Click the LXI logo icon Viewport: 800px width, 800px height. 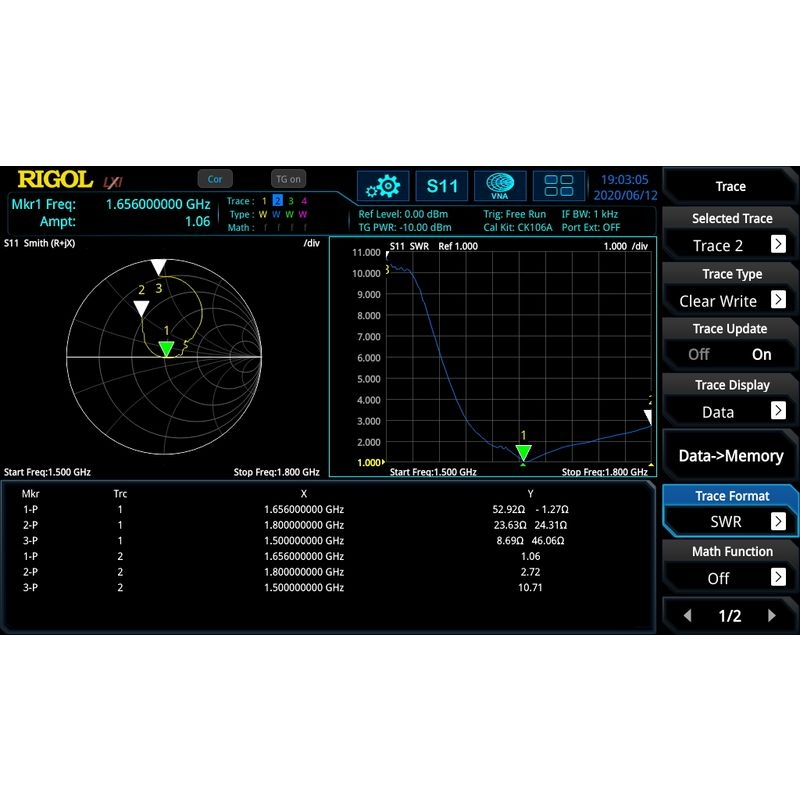coord(113,182)
